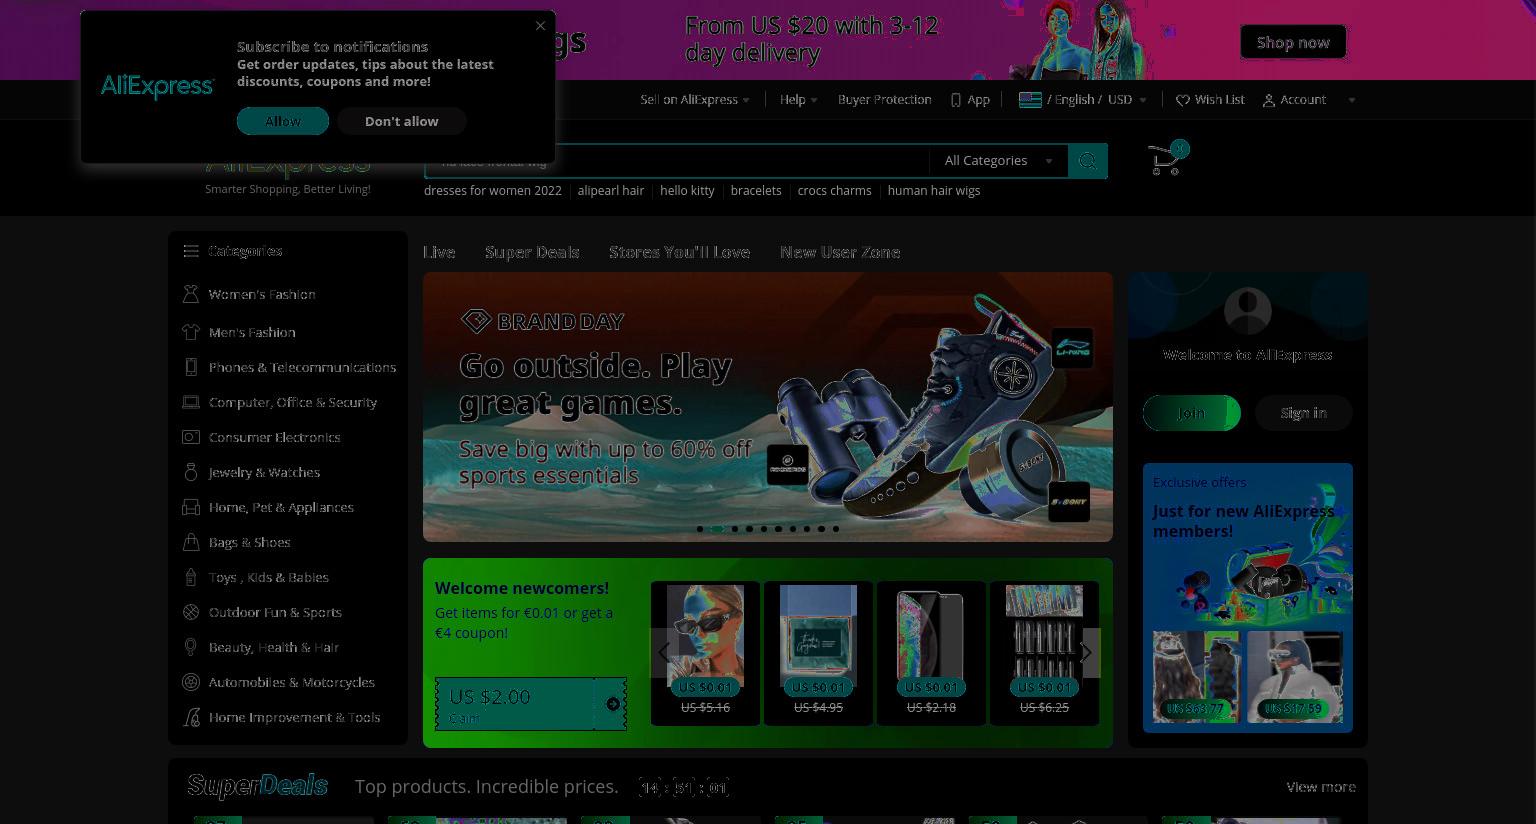
Task: Allow AliExpress notifications
Action: click(283, 121)
